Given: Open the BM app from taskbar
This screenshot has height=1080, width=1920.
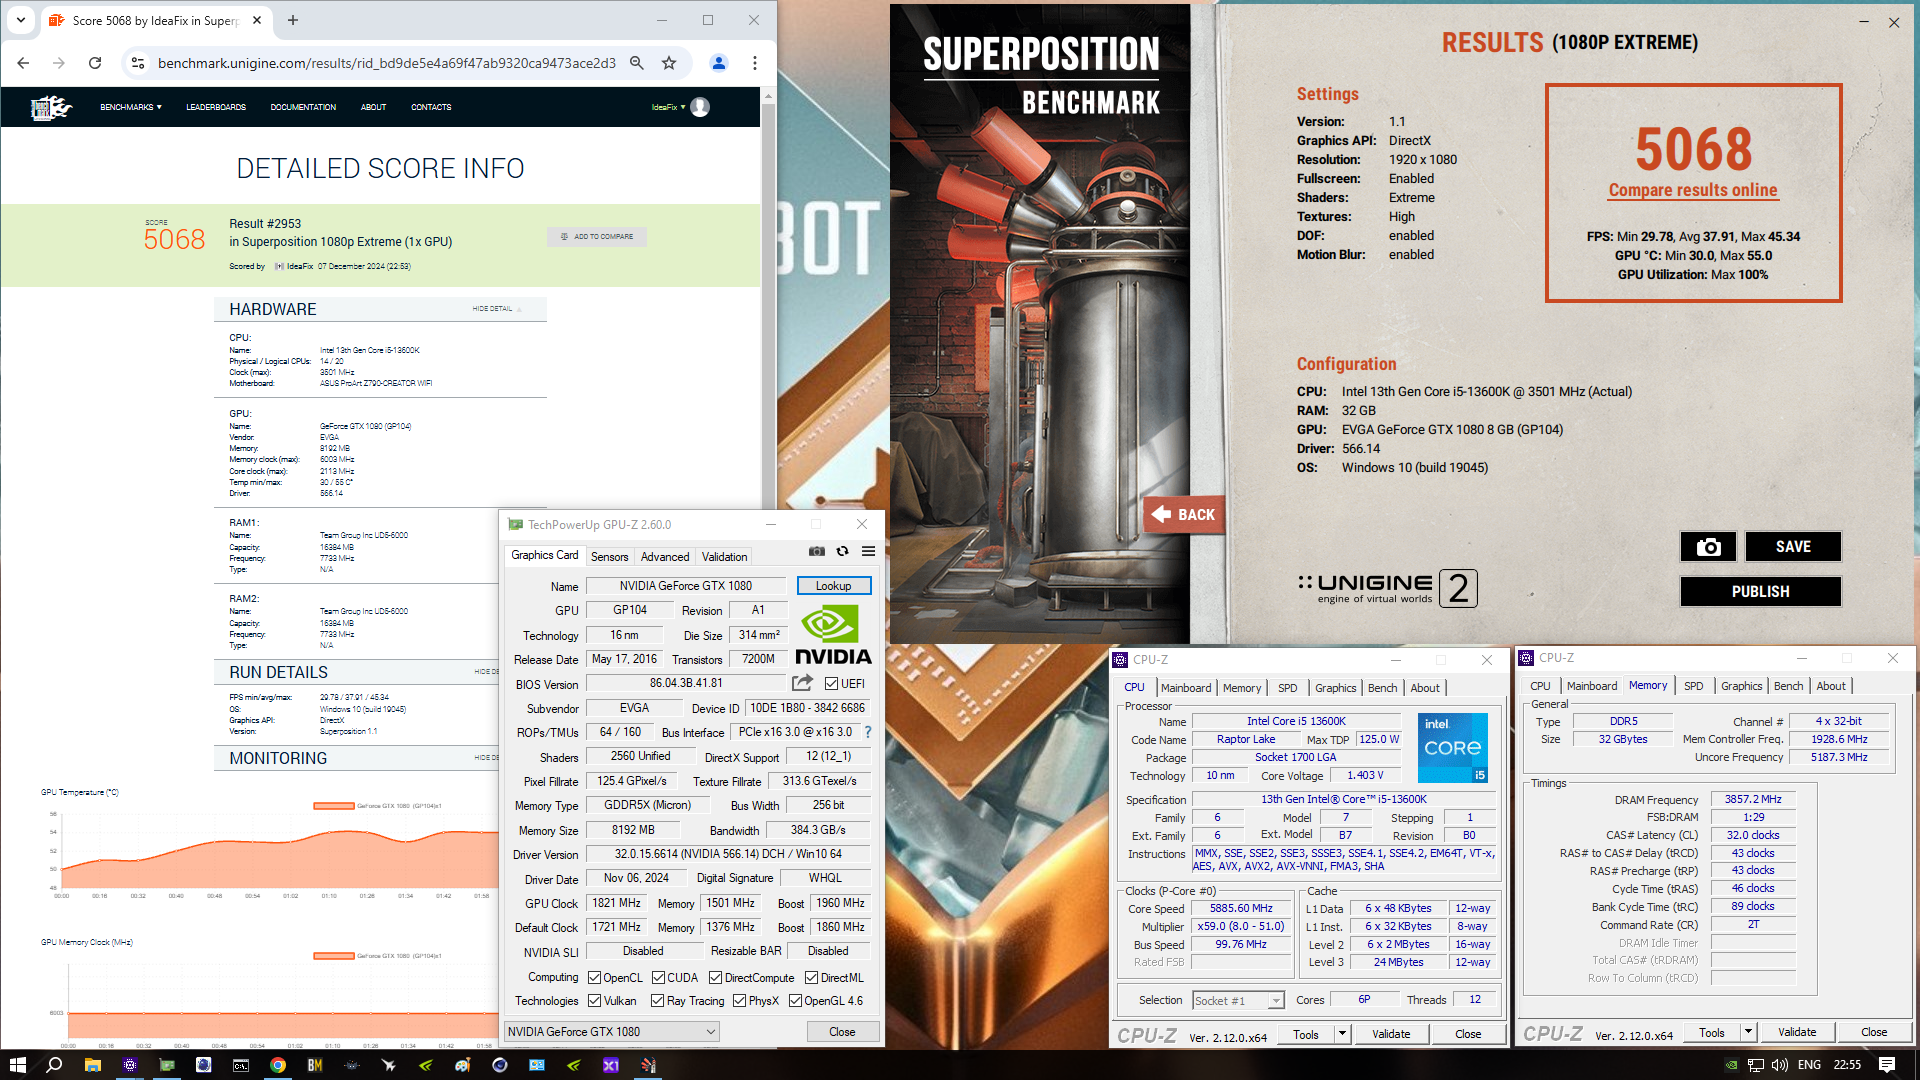Looking at the screenshot, I should (315, 1065).
